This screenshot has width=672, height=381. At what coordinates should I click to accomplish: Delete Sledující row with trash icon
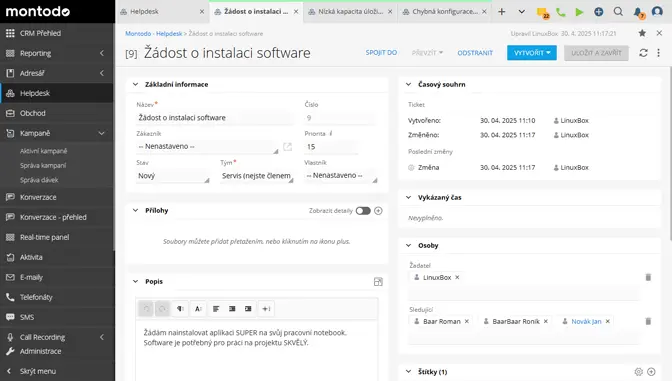pos(648,321)
